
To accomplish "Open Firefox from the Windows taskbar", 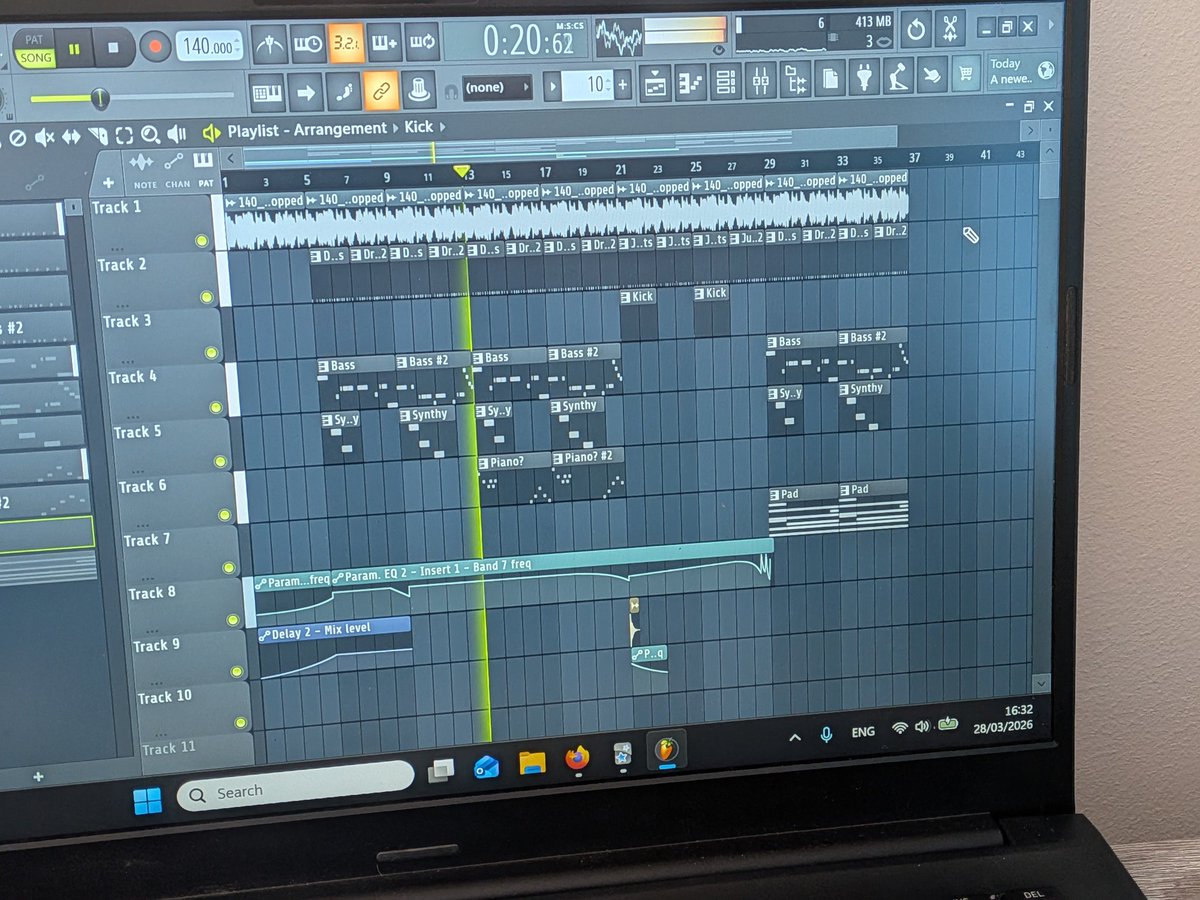I will 577,759.
